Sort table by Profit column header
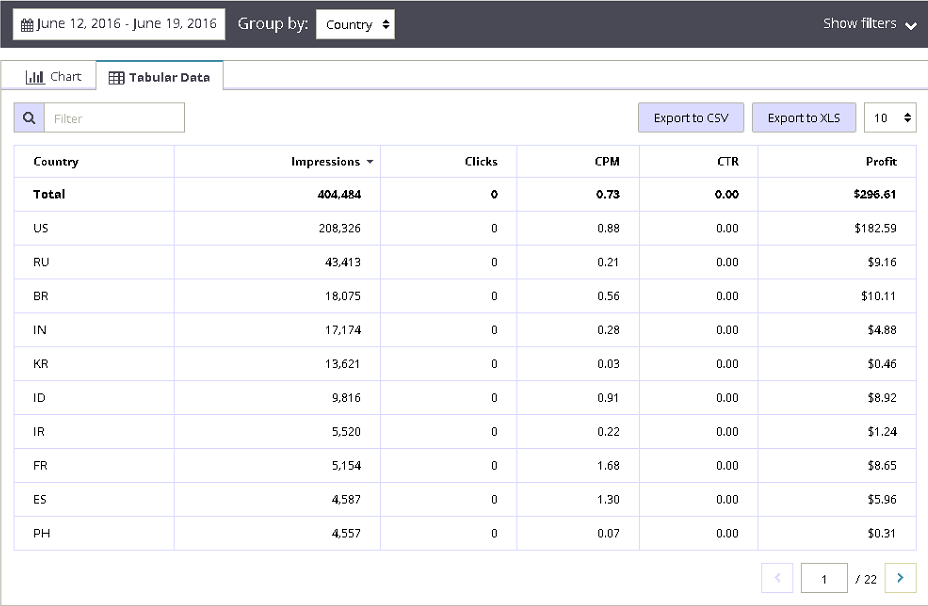This screenshot has width=928, height=606. tap(881, 162)
